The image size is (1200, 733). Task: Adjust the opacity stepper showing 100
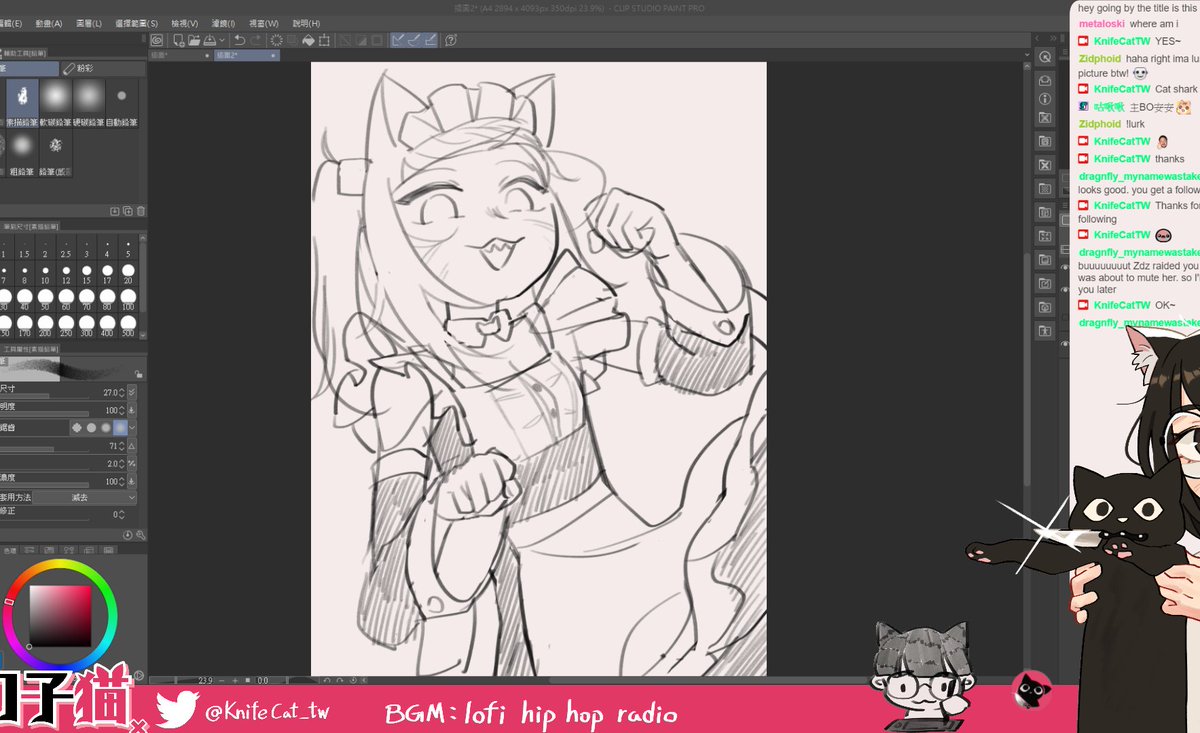122,410
